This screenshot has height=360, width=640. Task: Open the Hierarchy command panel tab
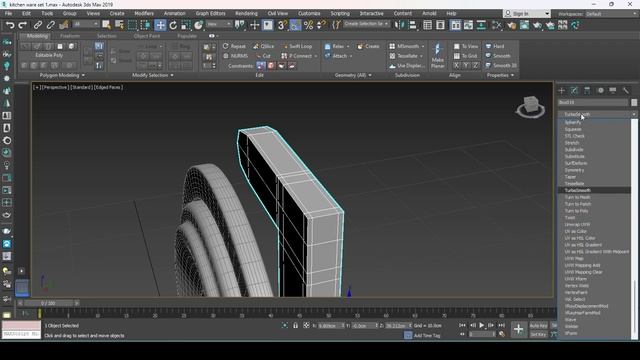point(587,91)
